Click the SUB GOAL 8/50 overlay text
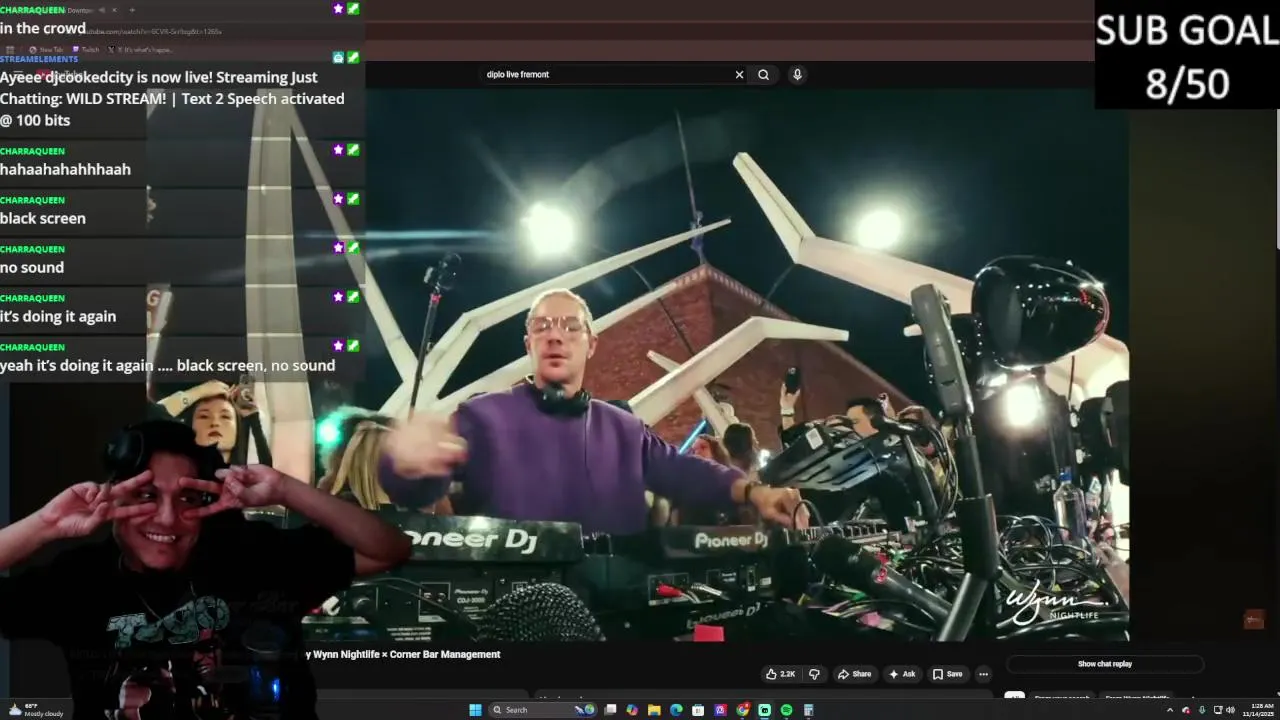Screen dimensions: 1280x720 click(1187, 57)
